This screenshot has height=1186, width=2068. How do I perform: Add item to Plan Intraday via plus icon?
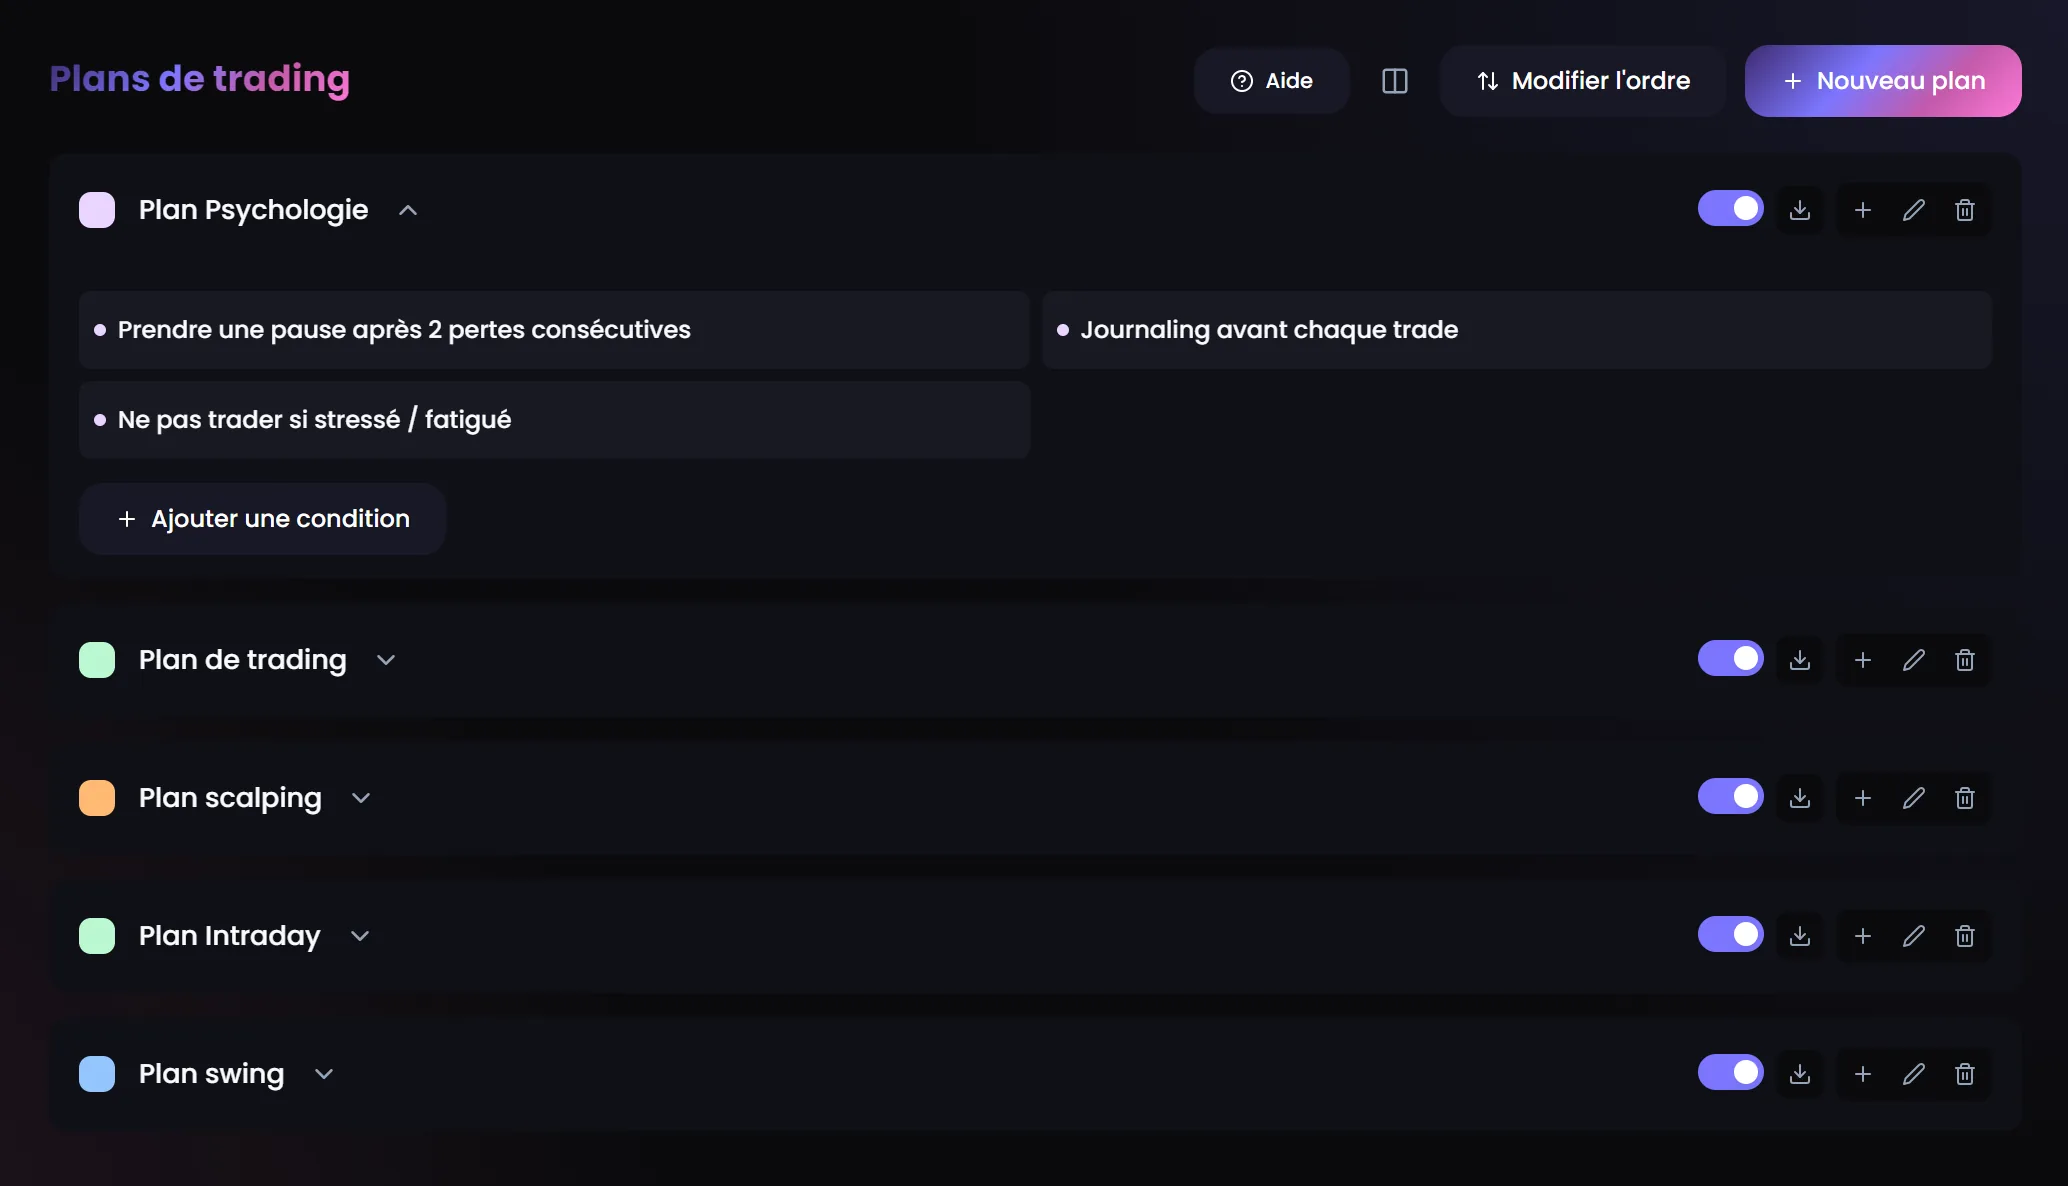[1862, 936]
